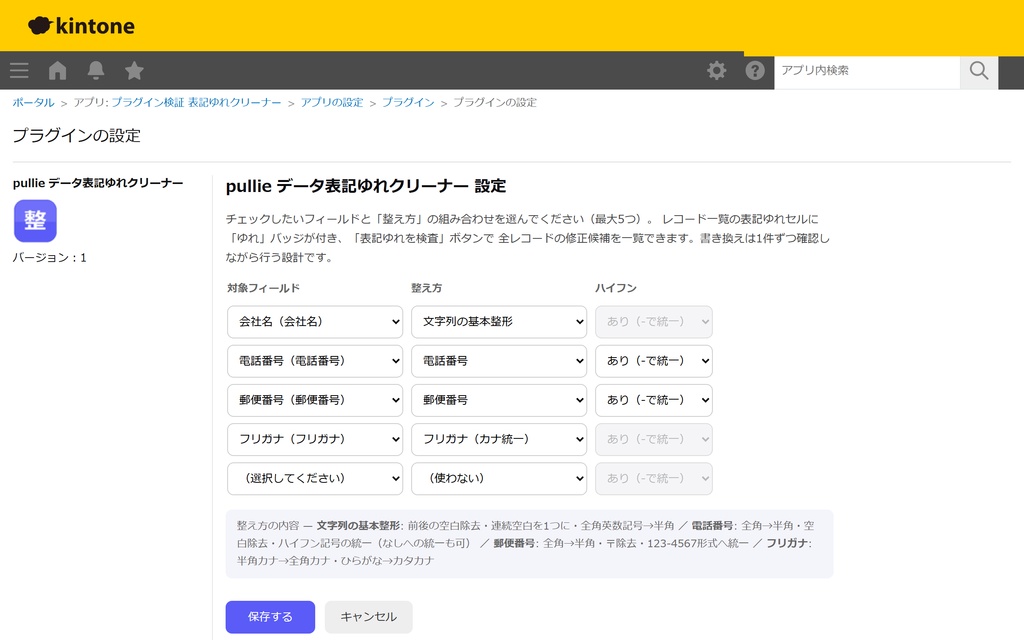The width and height of the screenshot is (1024, 640).
Task: Open the フリガナ（フリガナ） field dropdown
Action: click(x=315, y=440)
